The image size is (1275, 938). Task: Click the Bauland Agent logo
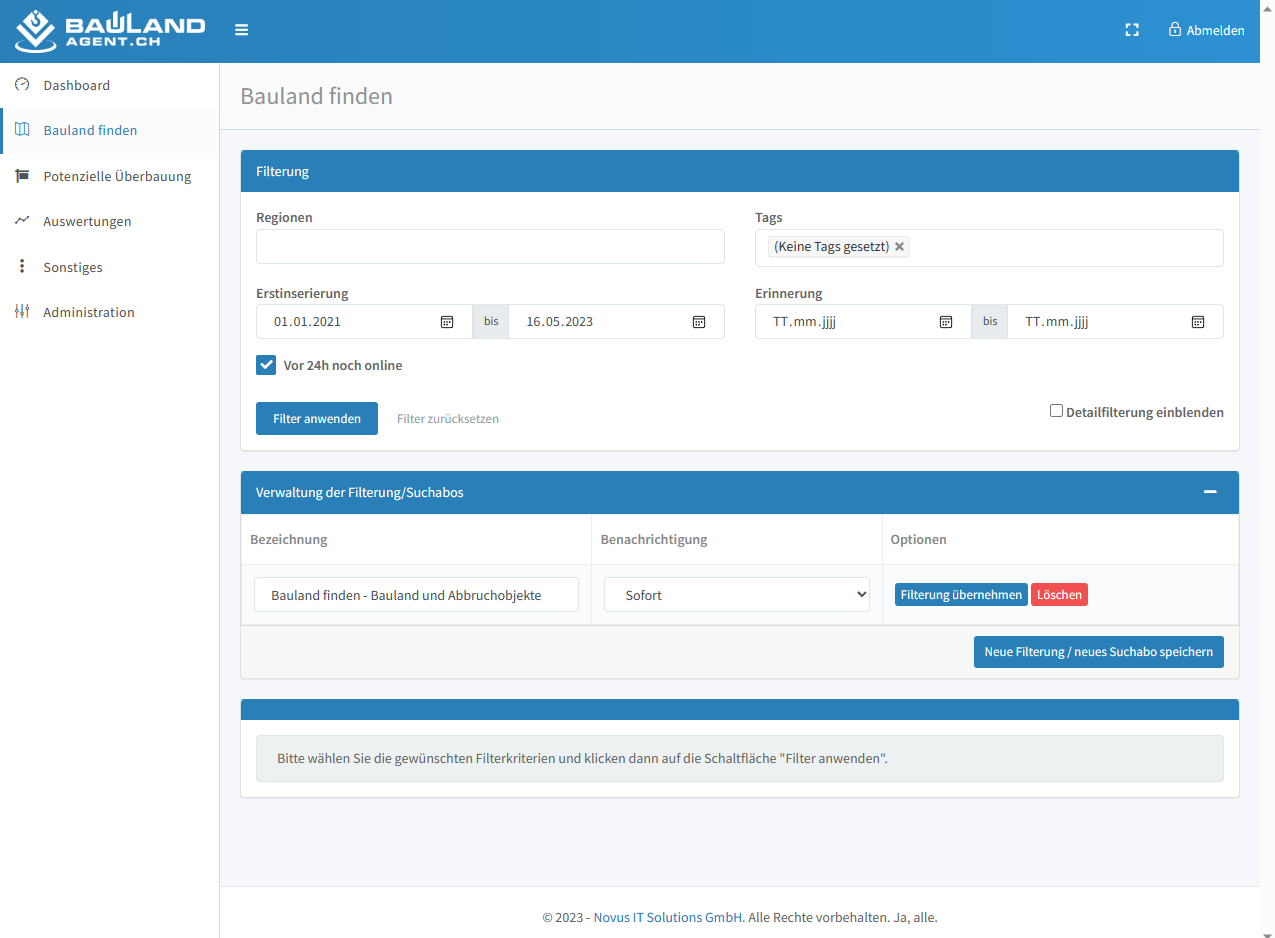(x=110, y=31)
